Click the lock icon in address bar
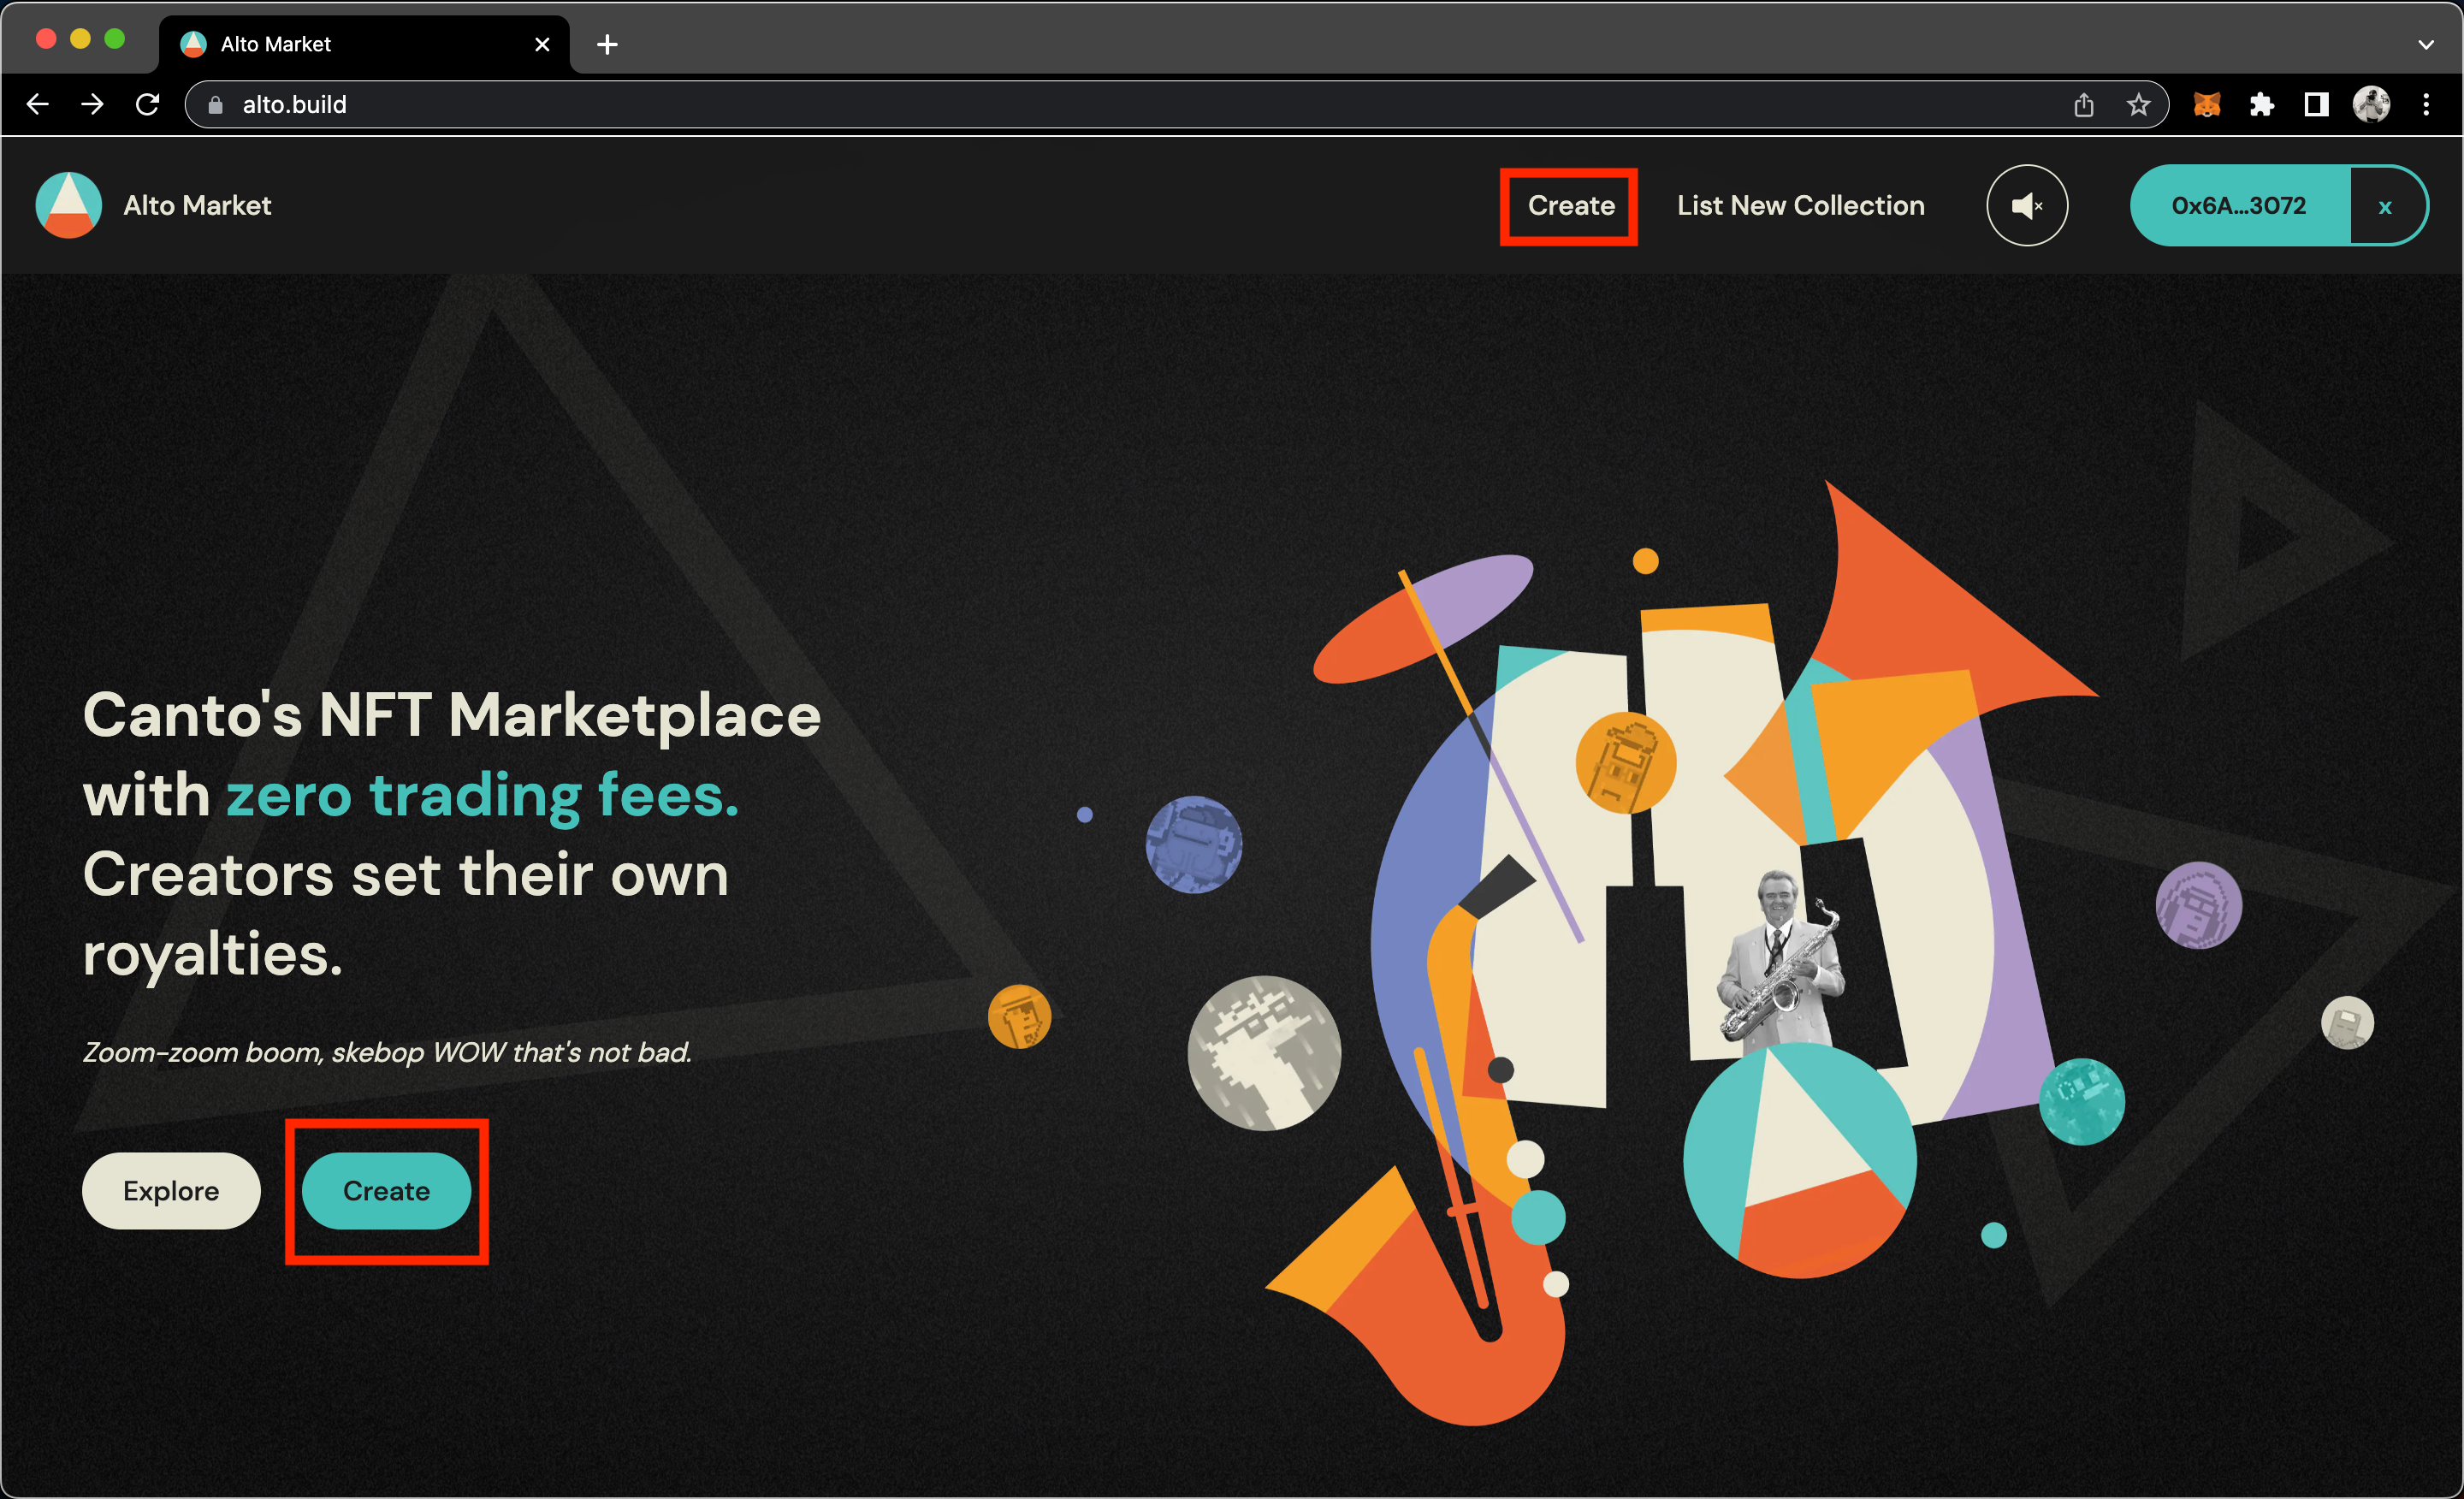This screenshot has width=2464, height=1499. tap(215, 105)
